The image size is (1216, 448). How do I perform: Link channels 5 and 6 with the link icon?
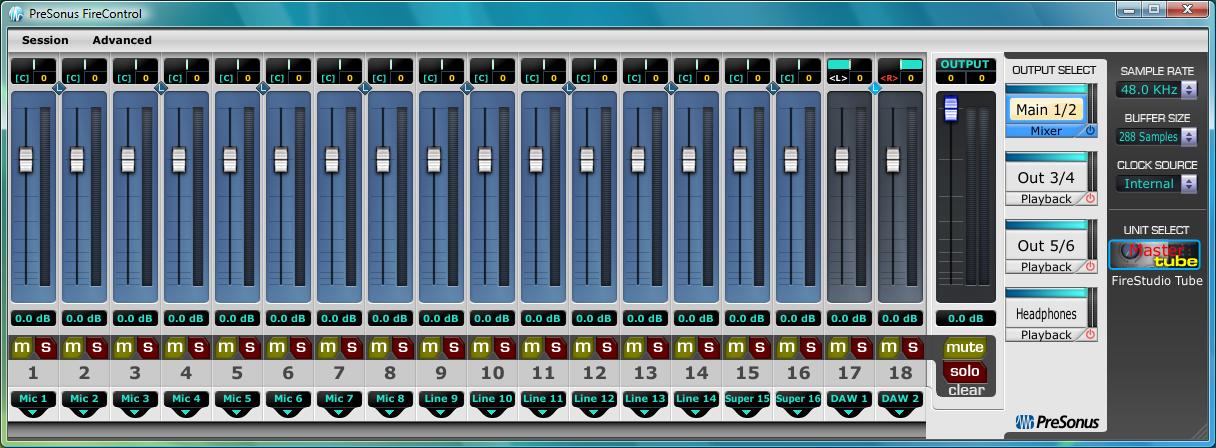[263, 88]
